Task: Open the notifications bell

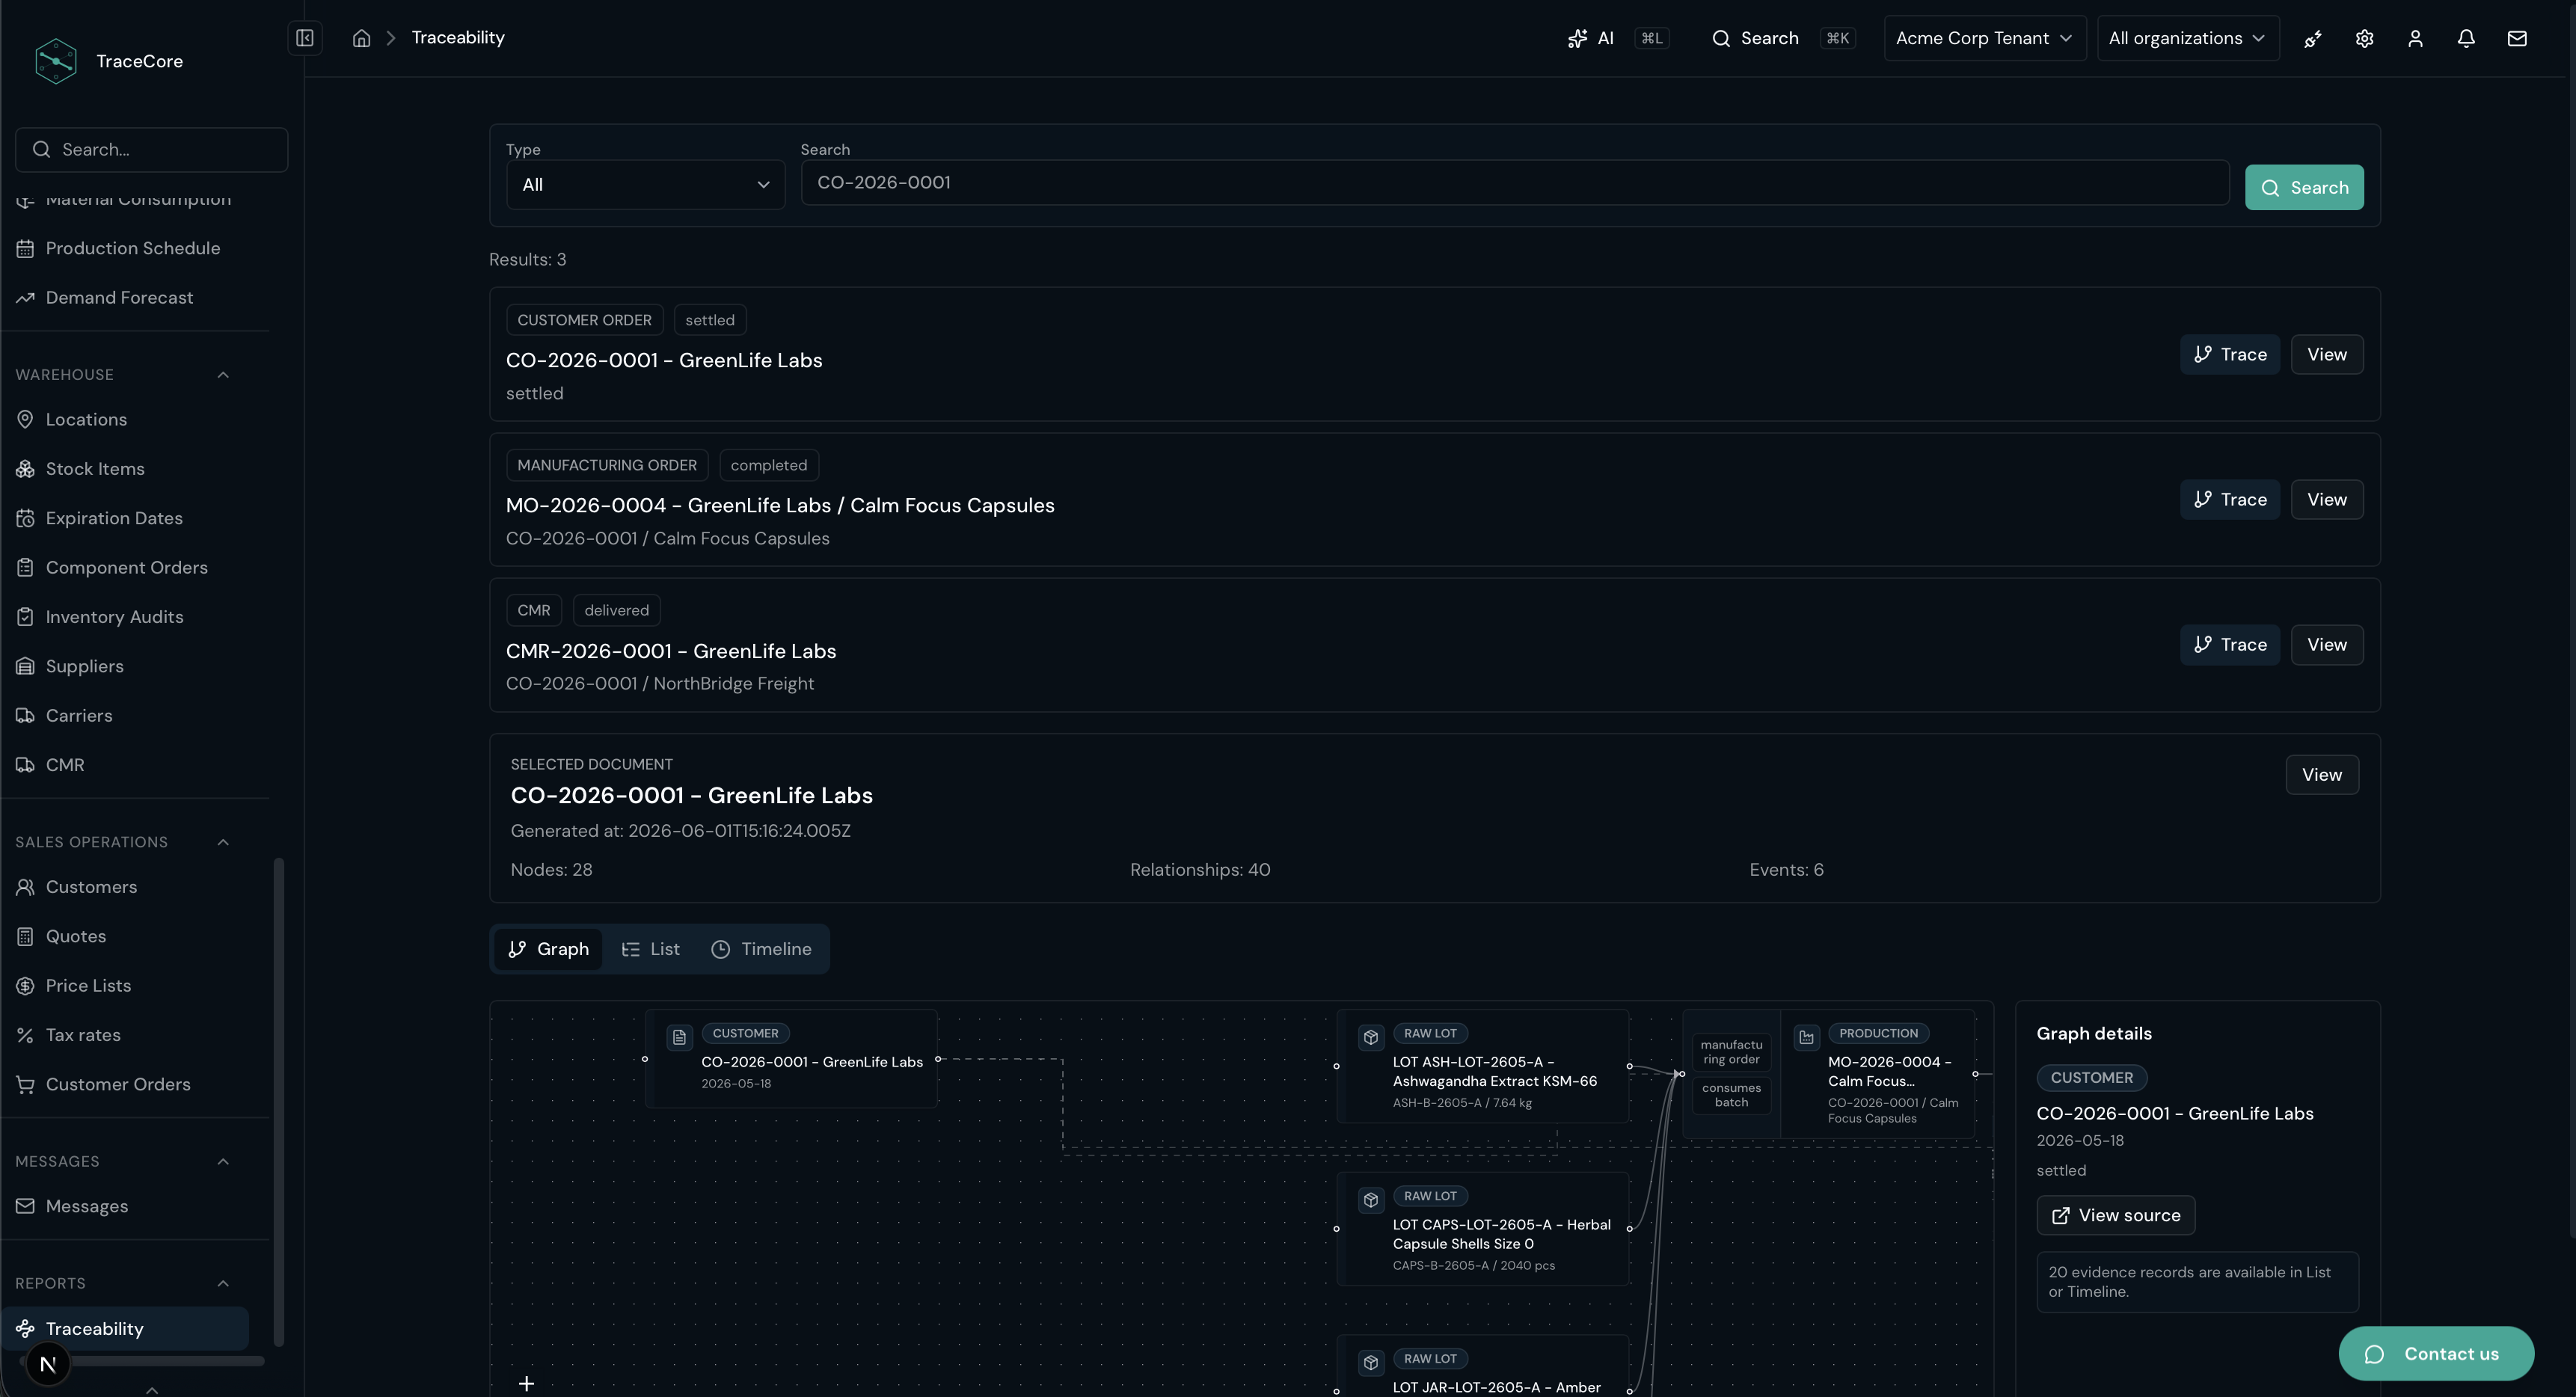Action: pos(2466,38)
